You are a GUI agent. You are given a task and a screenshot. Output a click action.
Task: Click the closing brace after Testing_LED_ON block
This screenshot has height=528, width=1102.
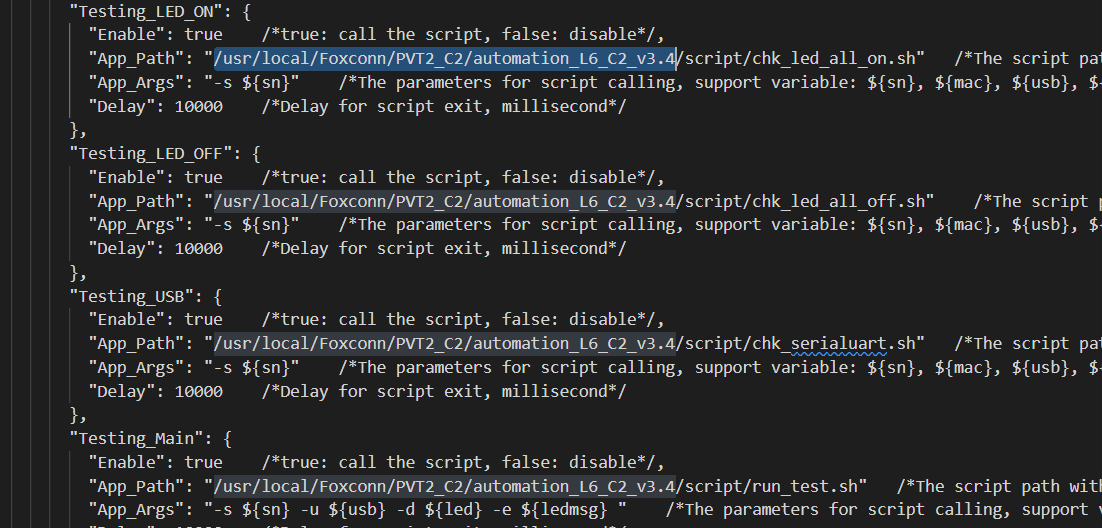[x=75, y=130]
